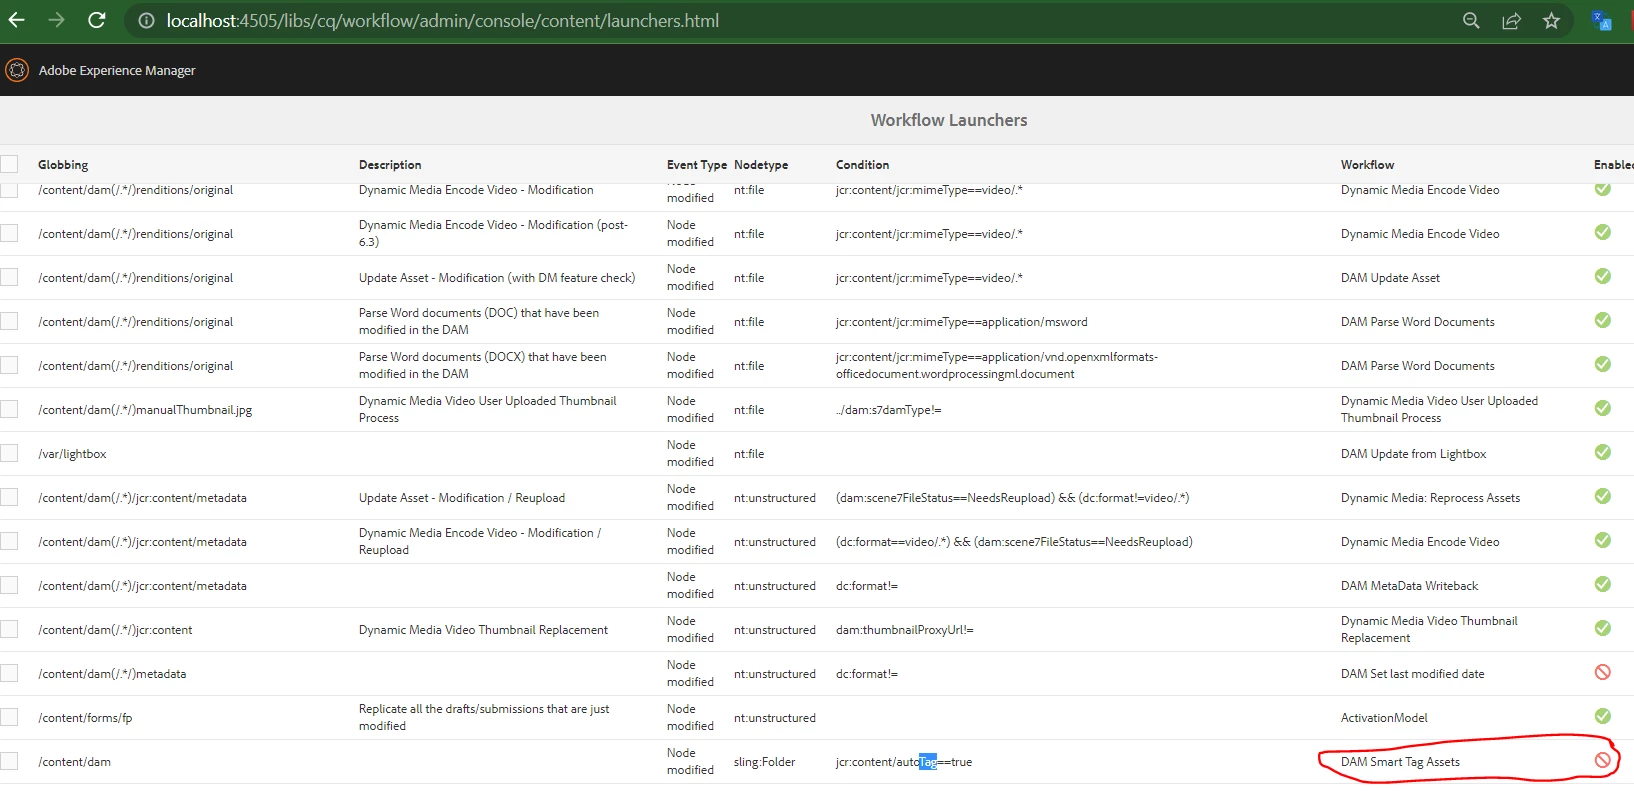The image size is (1634, 791).
Task: Click enabled checkmark for Modification (post-6.3) launcher
Action: click(x=1602, y=232)
